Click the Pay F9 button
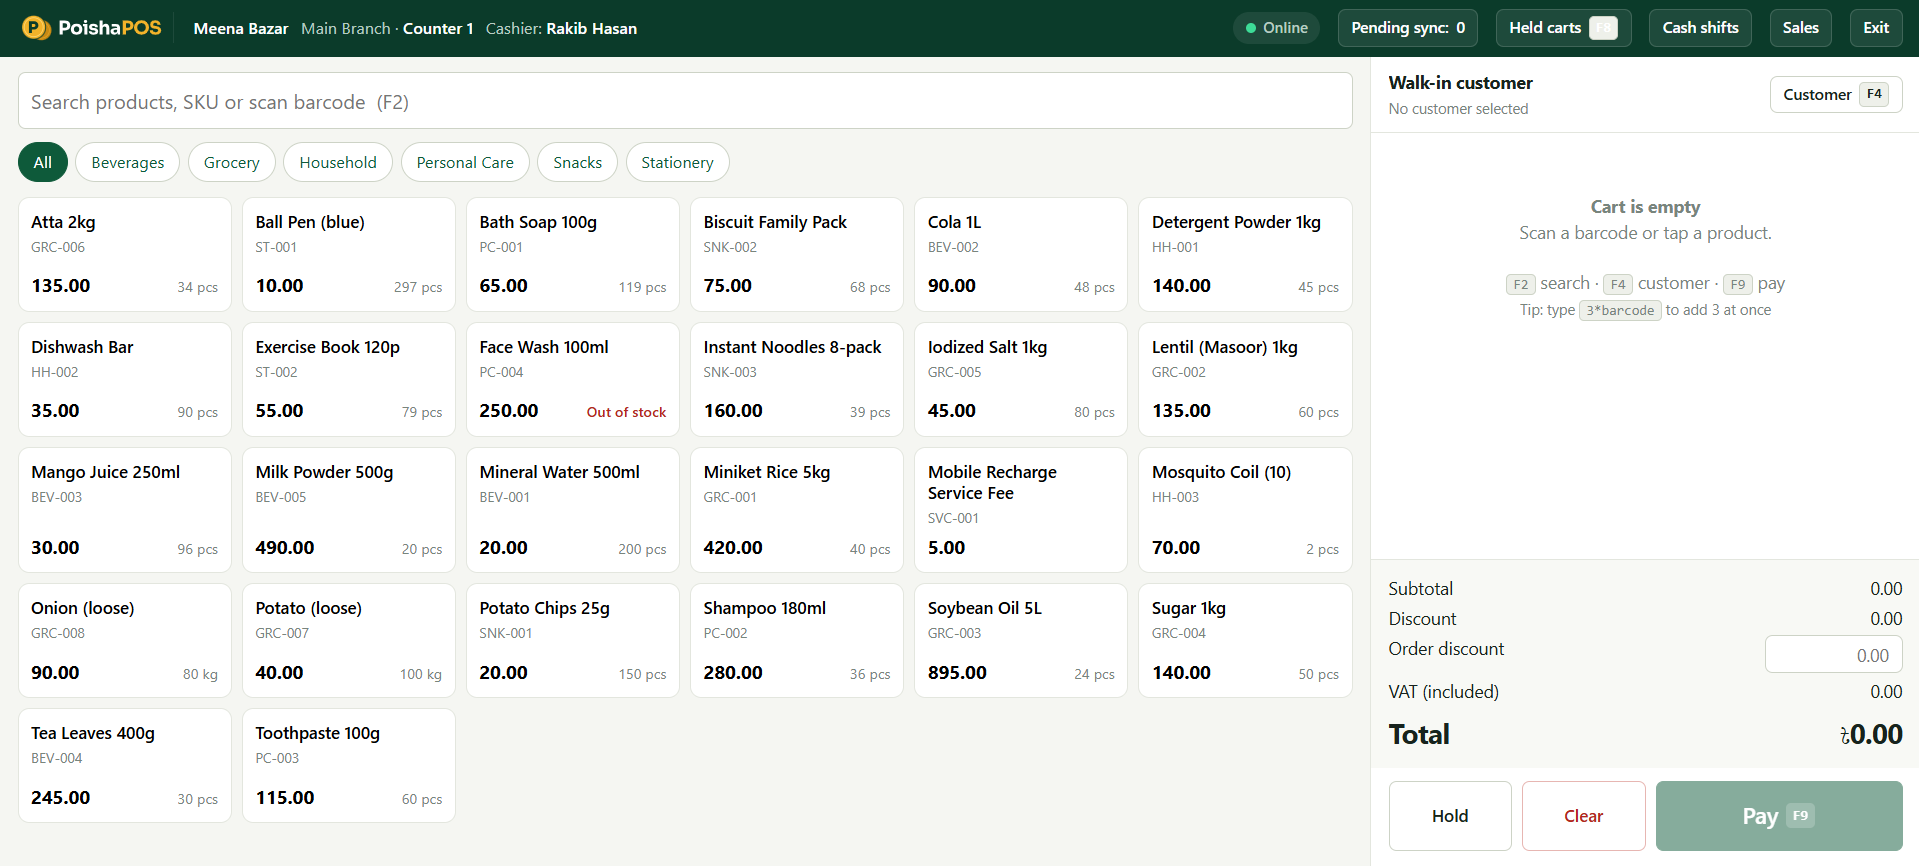1919x866 pixels. click(x=1779, y=816)
